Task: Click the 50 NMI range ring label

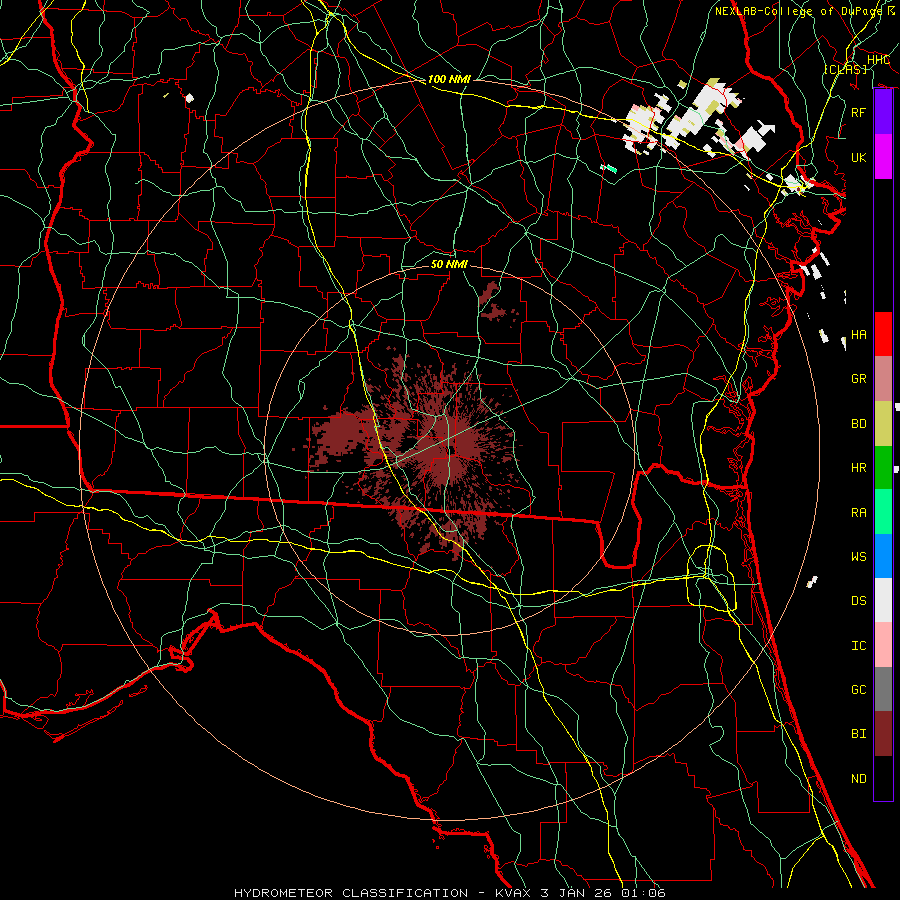Action: click(449, 264)
